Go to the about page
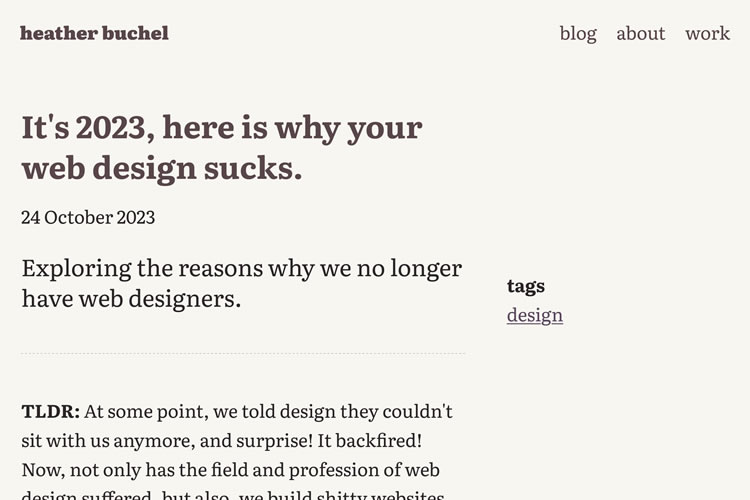The width and height of the screenshot is (750, 500). (640, 33)
